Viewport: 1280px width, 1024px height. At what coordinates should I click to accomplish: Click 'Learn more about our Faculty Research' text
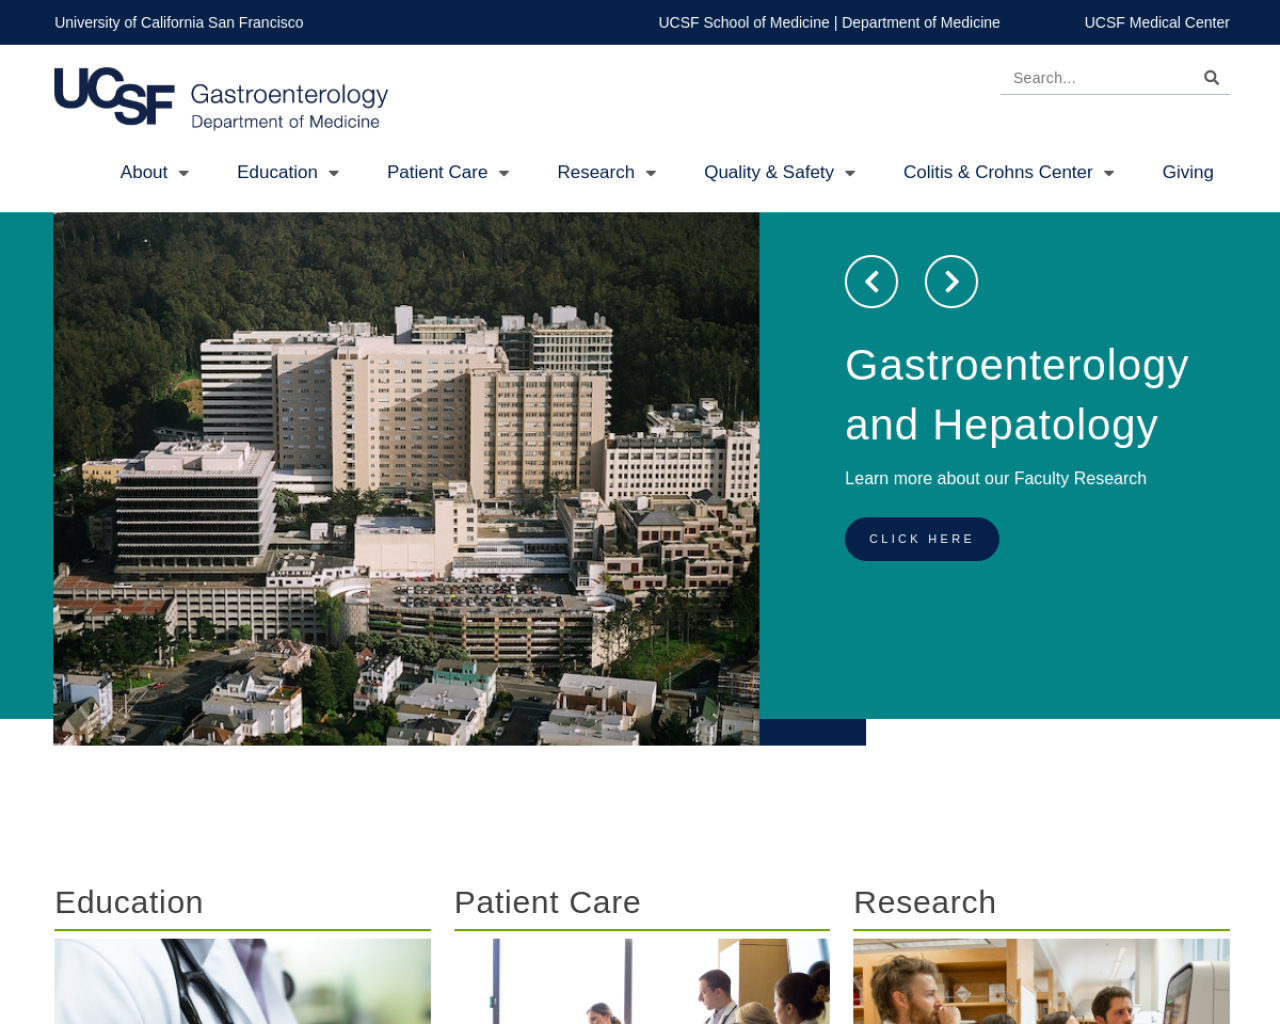tap(996, 478)
